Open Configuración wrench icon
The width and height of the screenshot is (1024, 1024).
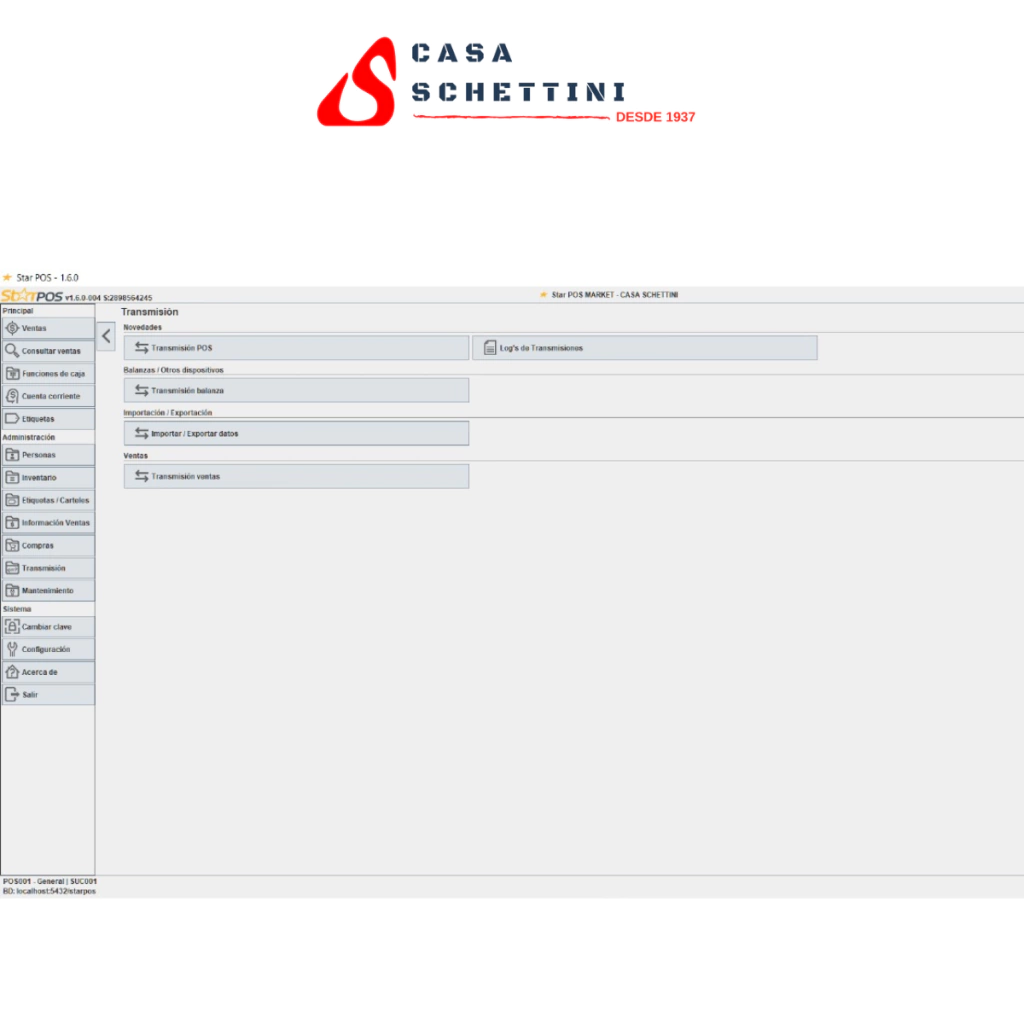[x=12, y=649]
